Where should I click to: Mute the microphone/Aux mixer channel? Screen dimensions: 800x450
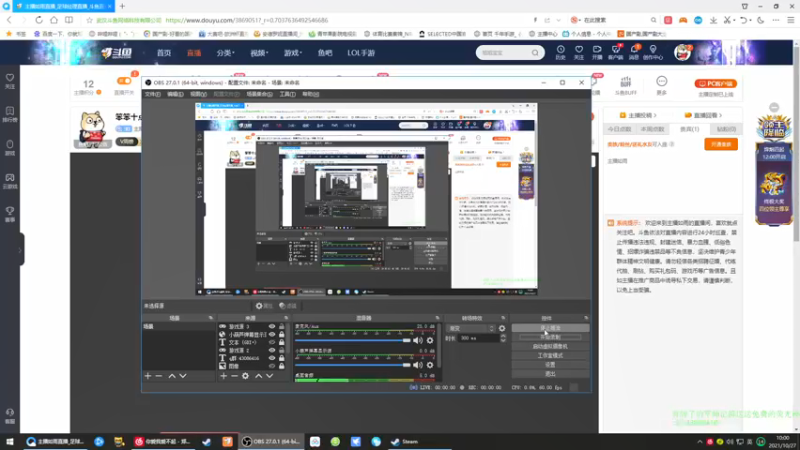click(418, 340)
